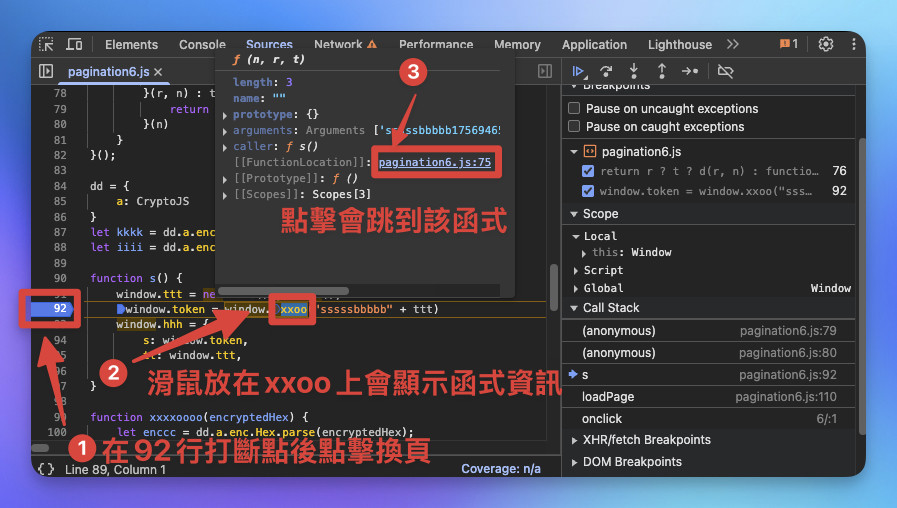Activate the inspect element picker icon

tap(46, 44)
